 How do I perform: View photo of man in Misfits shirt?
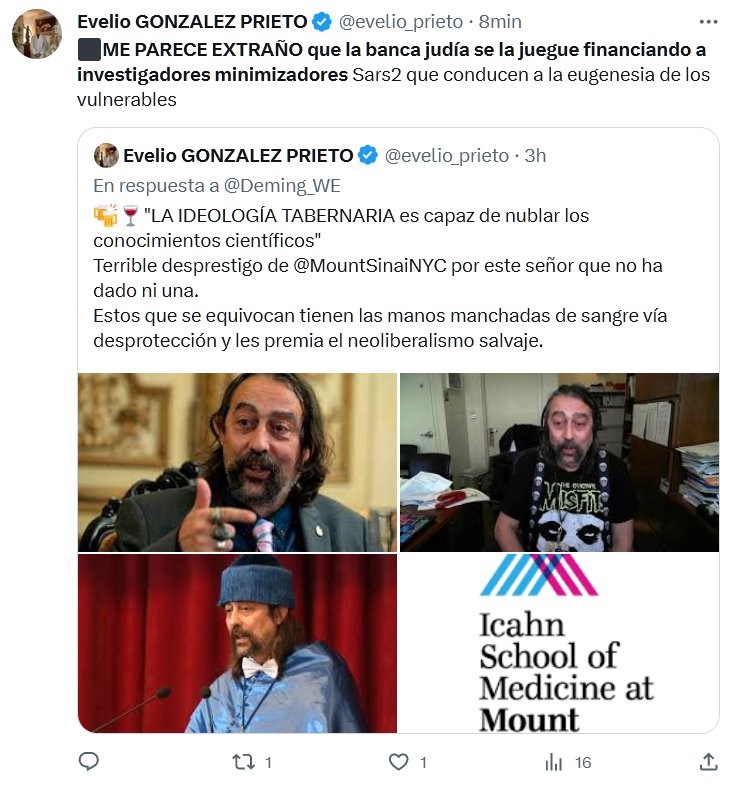pos(559,462)
